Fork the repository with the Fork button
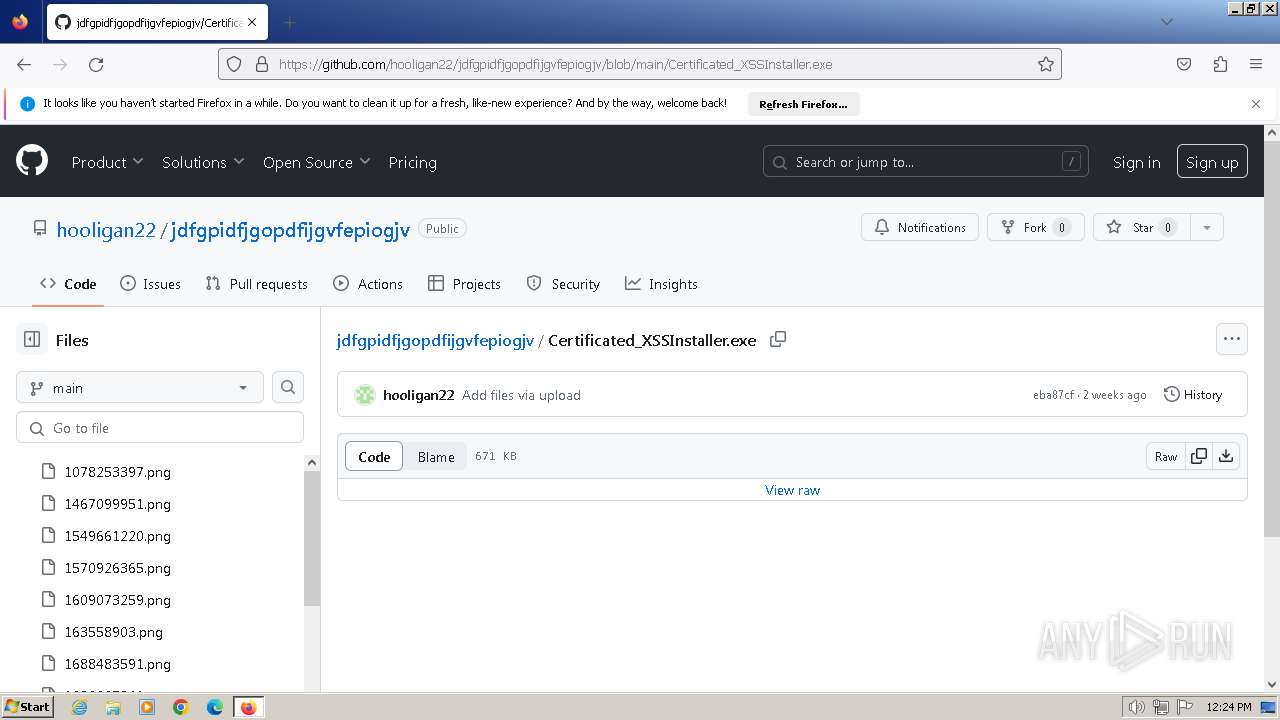The width and height of the screenshot is (1280, 720). click(1035, 227)
